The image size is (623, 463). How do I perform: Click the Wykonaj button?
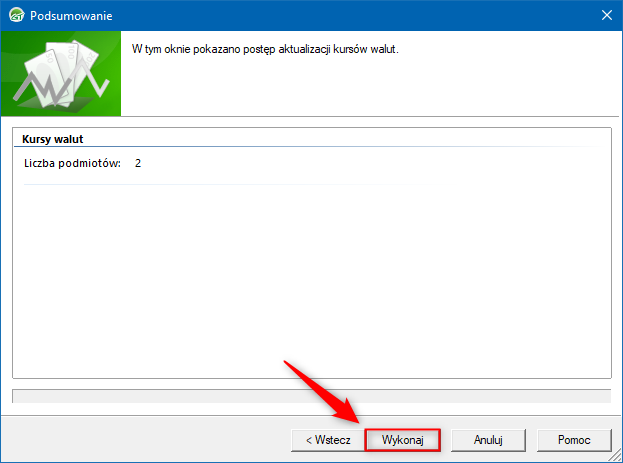[402, 440]
